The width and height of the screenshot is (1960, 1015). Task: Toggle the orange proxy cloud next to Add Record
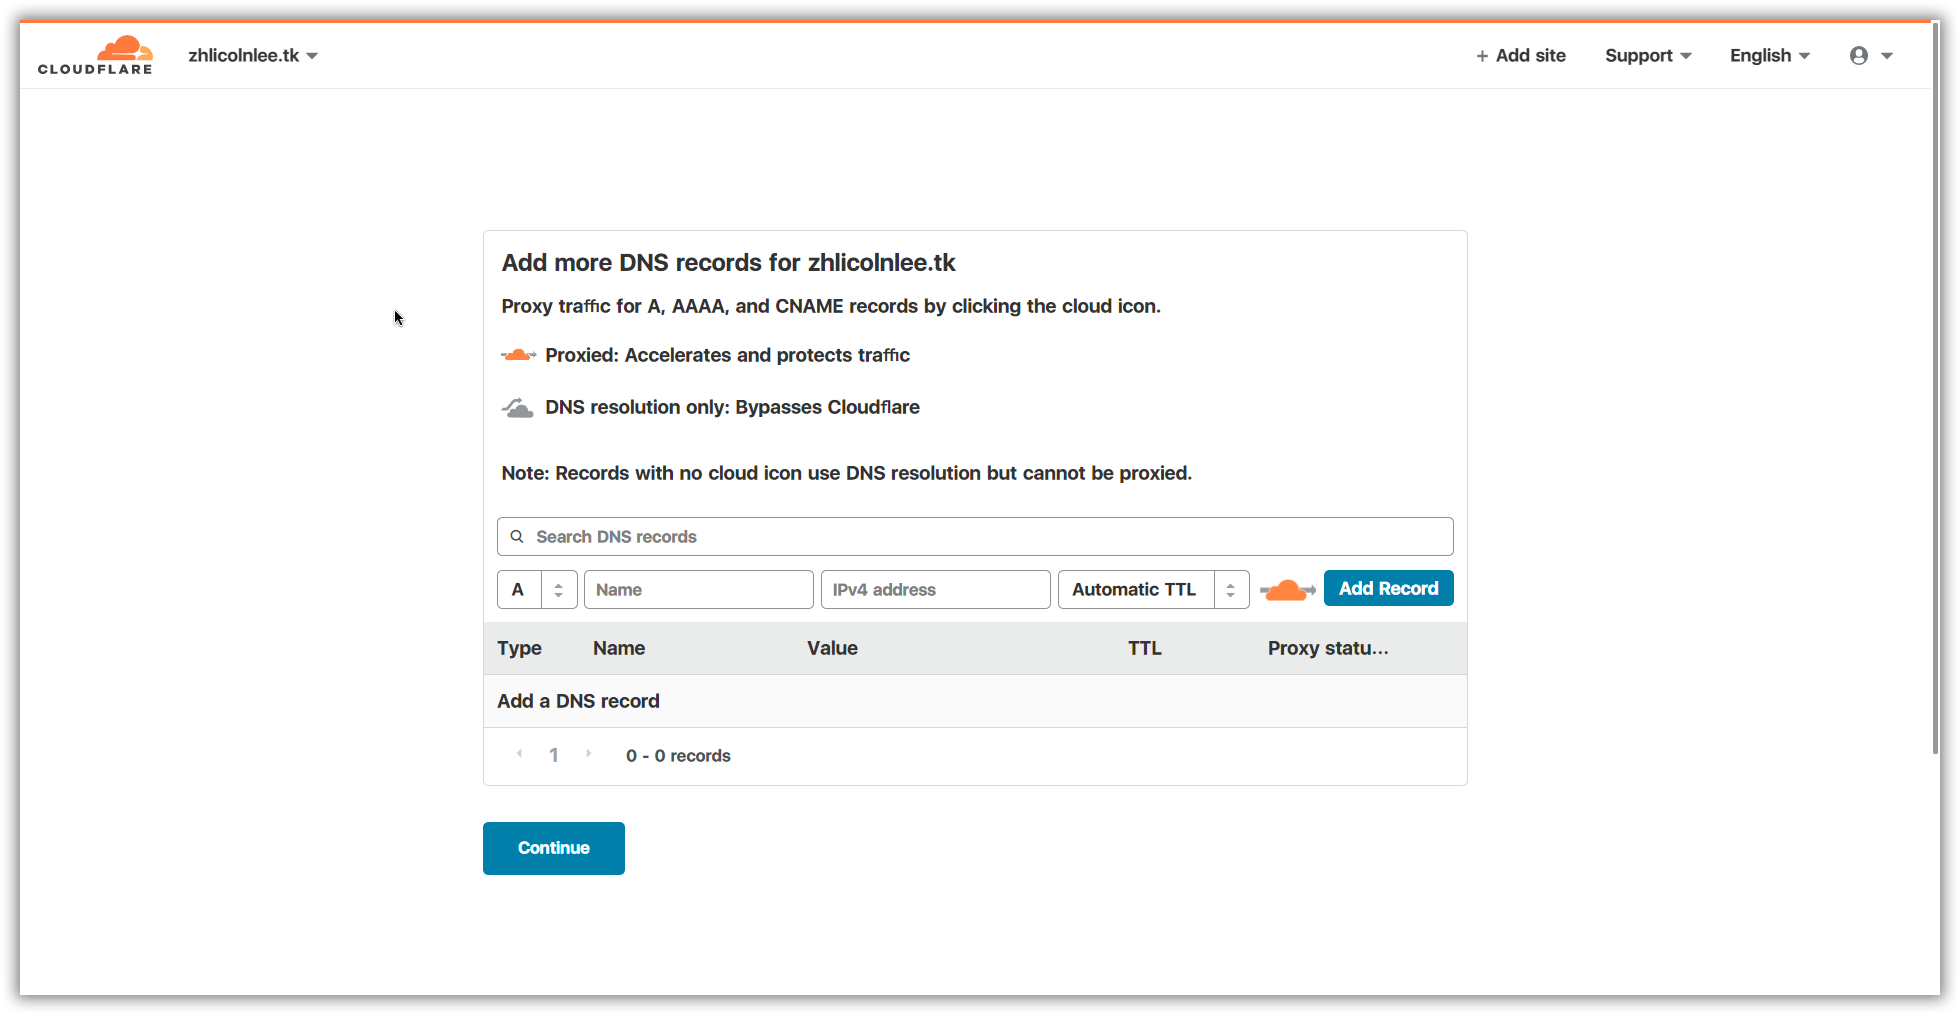pos(1287,590)
